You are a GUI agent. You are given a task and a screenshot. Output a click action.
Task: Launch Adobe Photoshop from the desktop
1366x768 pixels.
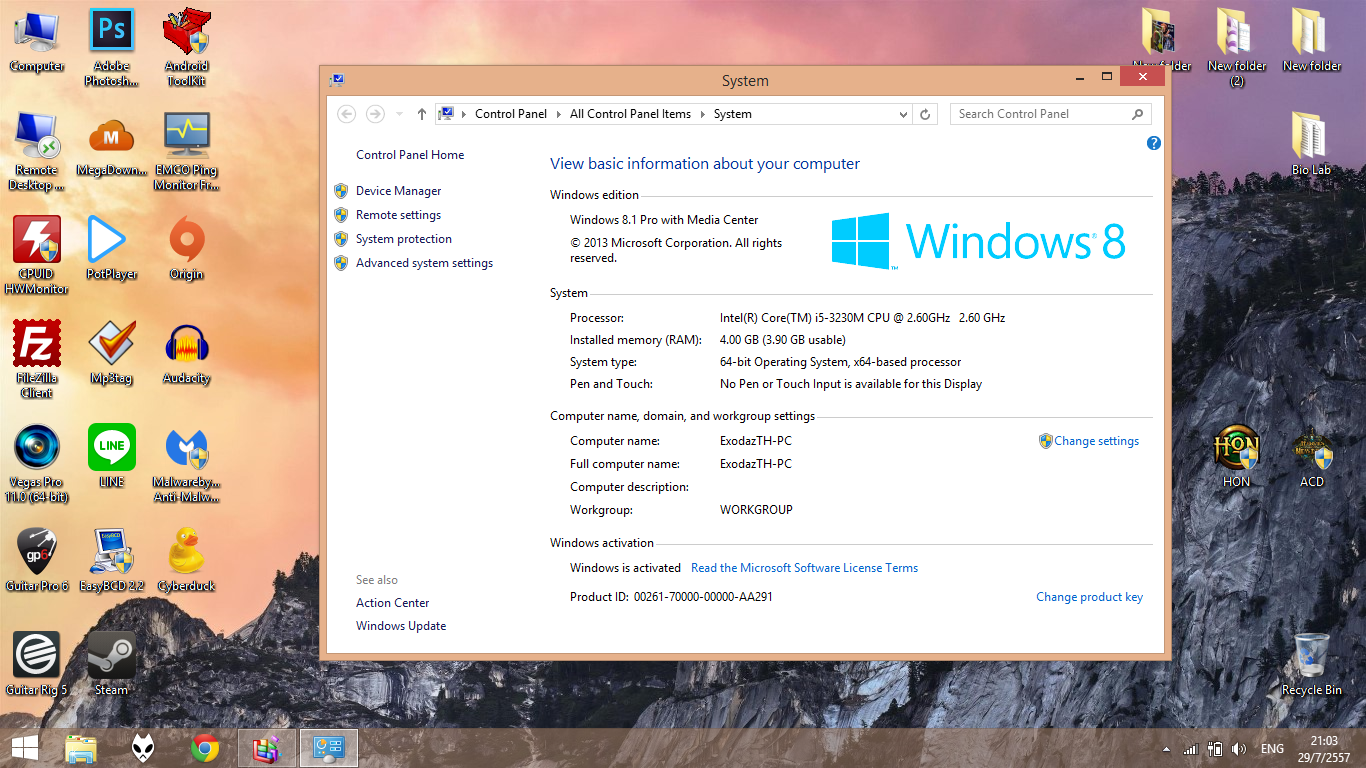pyautogui.click(x=112, y=47)
